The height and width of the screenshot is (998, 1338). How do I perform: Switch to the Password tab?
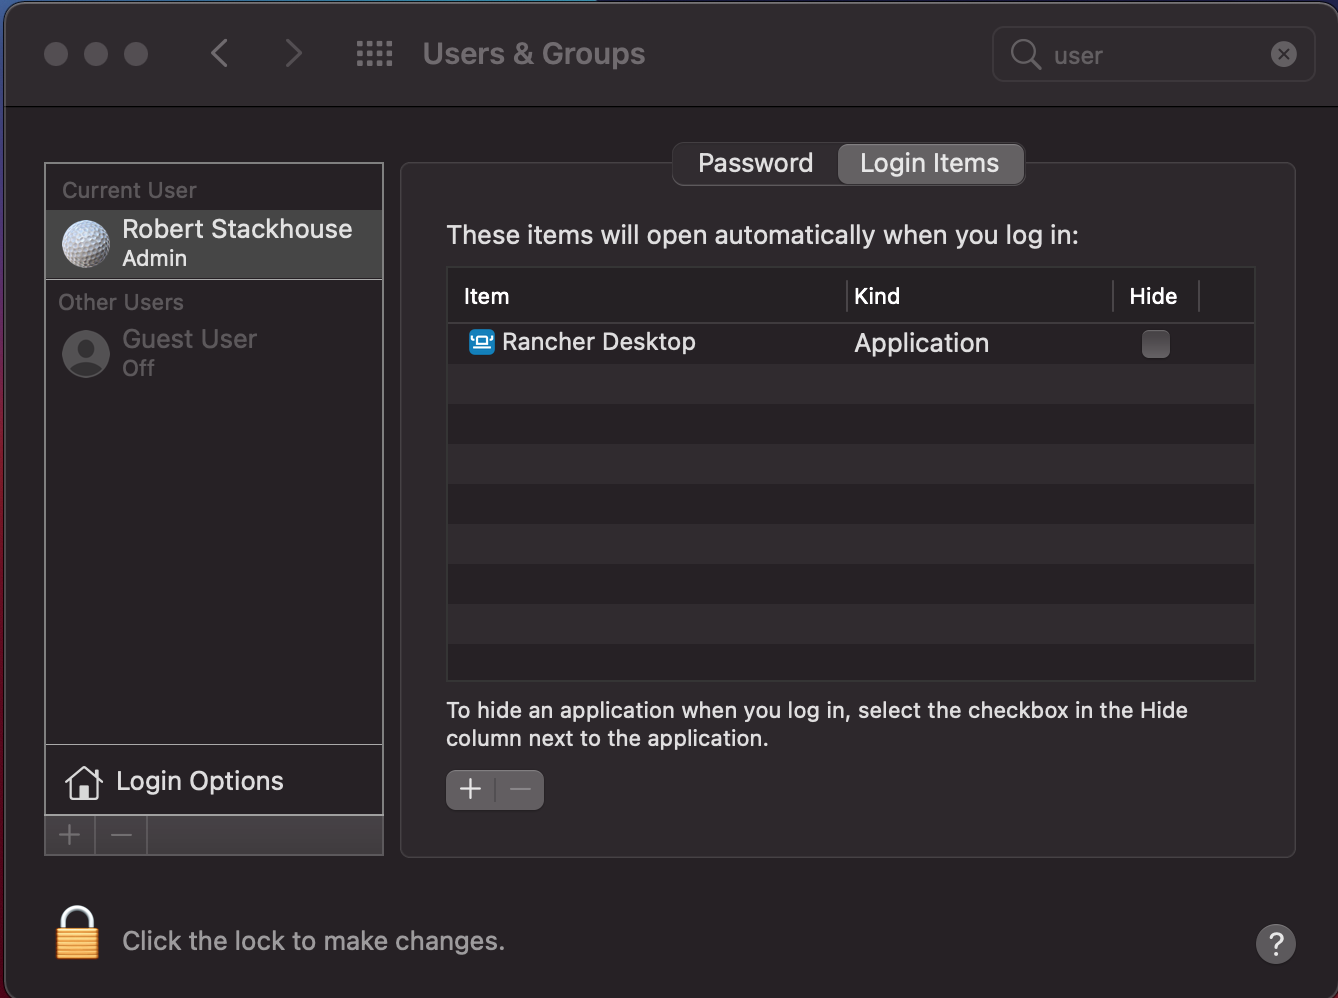755,163
